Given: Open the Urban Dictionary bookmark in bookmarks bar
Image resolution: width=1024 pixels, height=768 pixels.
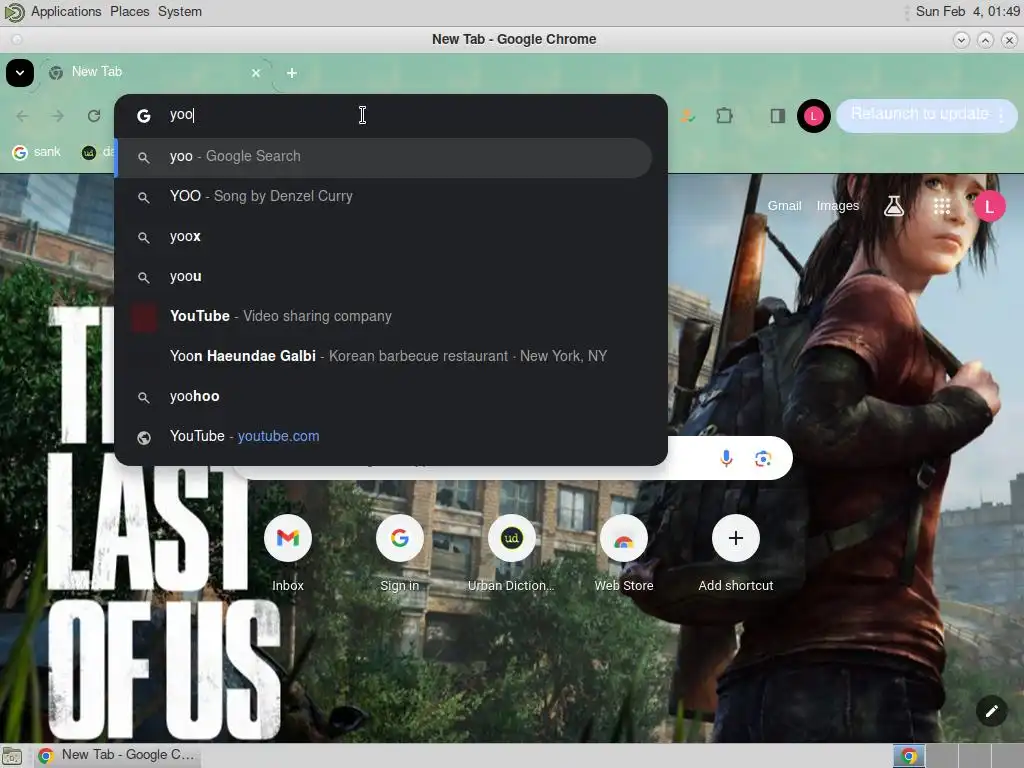Looking at the screenshot, I should click(97, 152).
